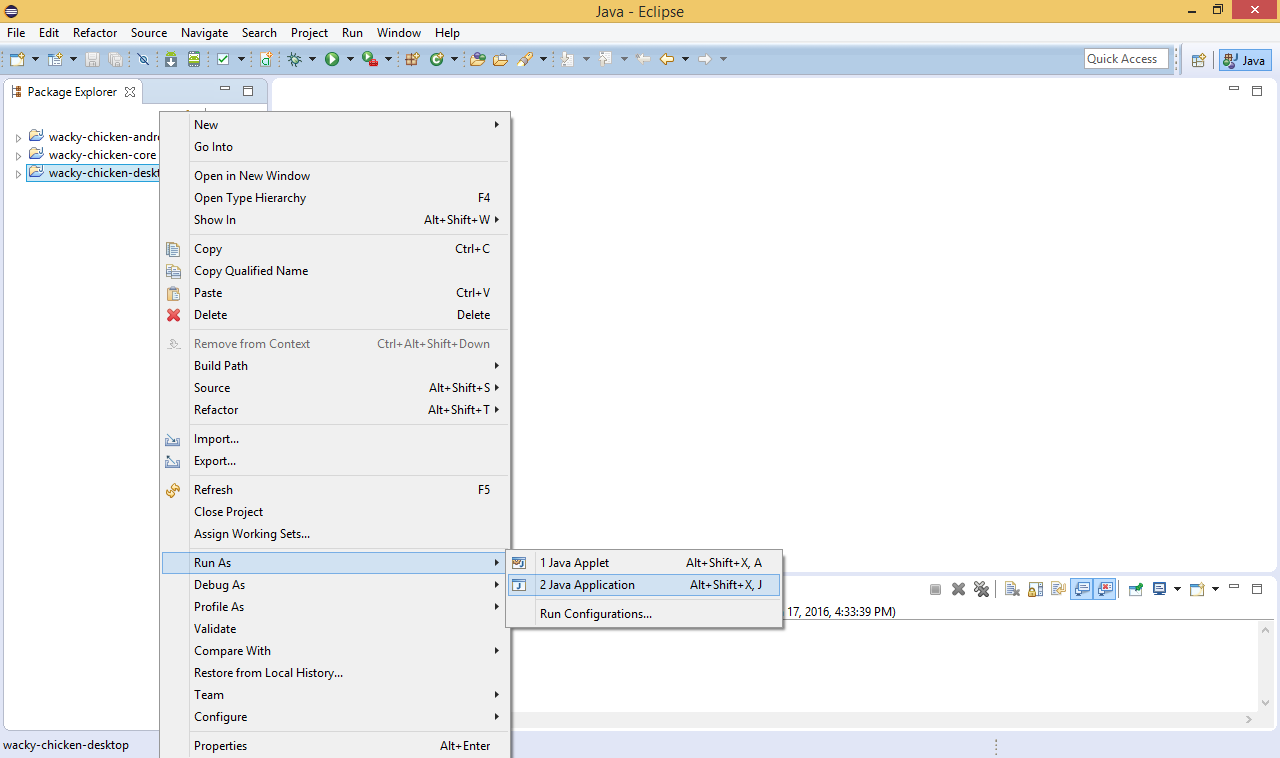1280x758 pixels.
Task: Click the Clear Console icon
Action: [1011, 589]
